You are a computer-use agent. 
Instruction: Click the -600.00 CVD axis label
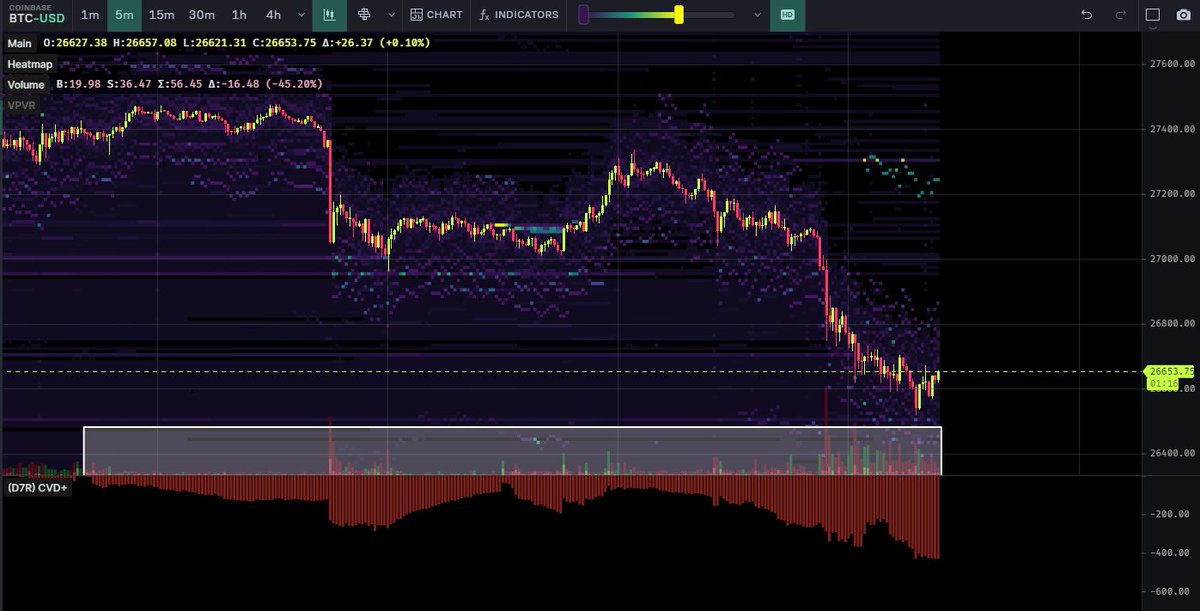click(x=1172, y=592)
